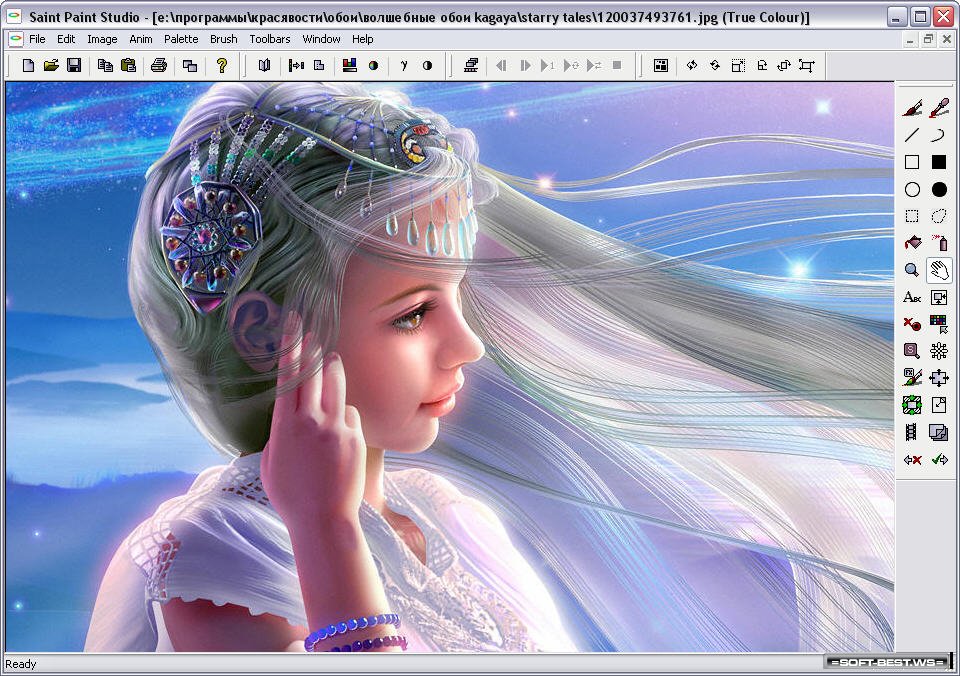Open the Toolbars menu
This screenshot has width=960, height=676.
[269, 39]
